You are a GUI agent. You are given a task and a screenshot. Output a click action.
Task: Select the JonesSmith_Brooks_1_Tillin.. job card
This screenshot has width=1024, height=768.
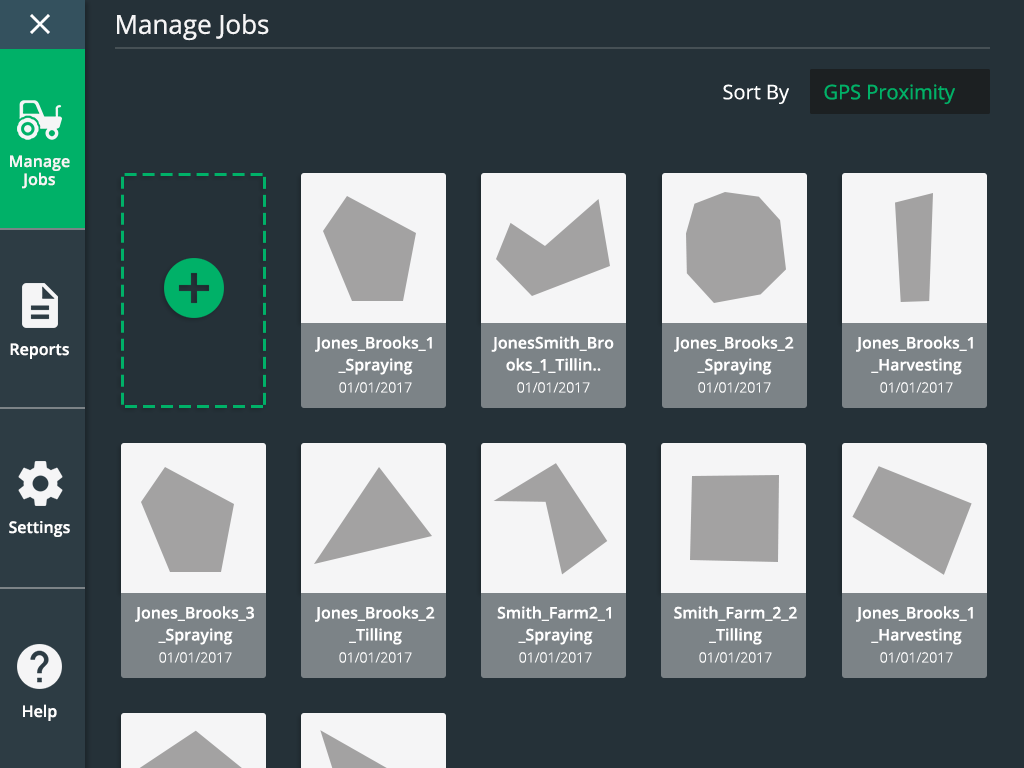[553, 290]
